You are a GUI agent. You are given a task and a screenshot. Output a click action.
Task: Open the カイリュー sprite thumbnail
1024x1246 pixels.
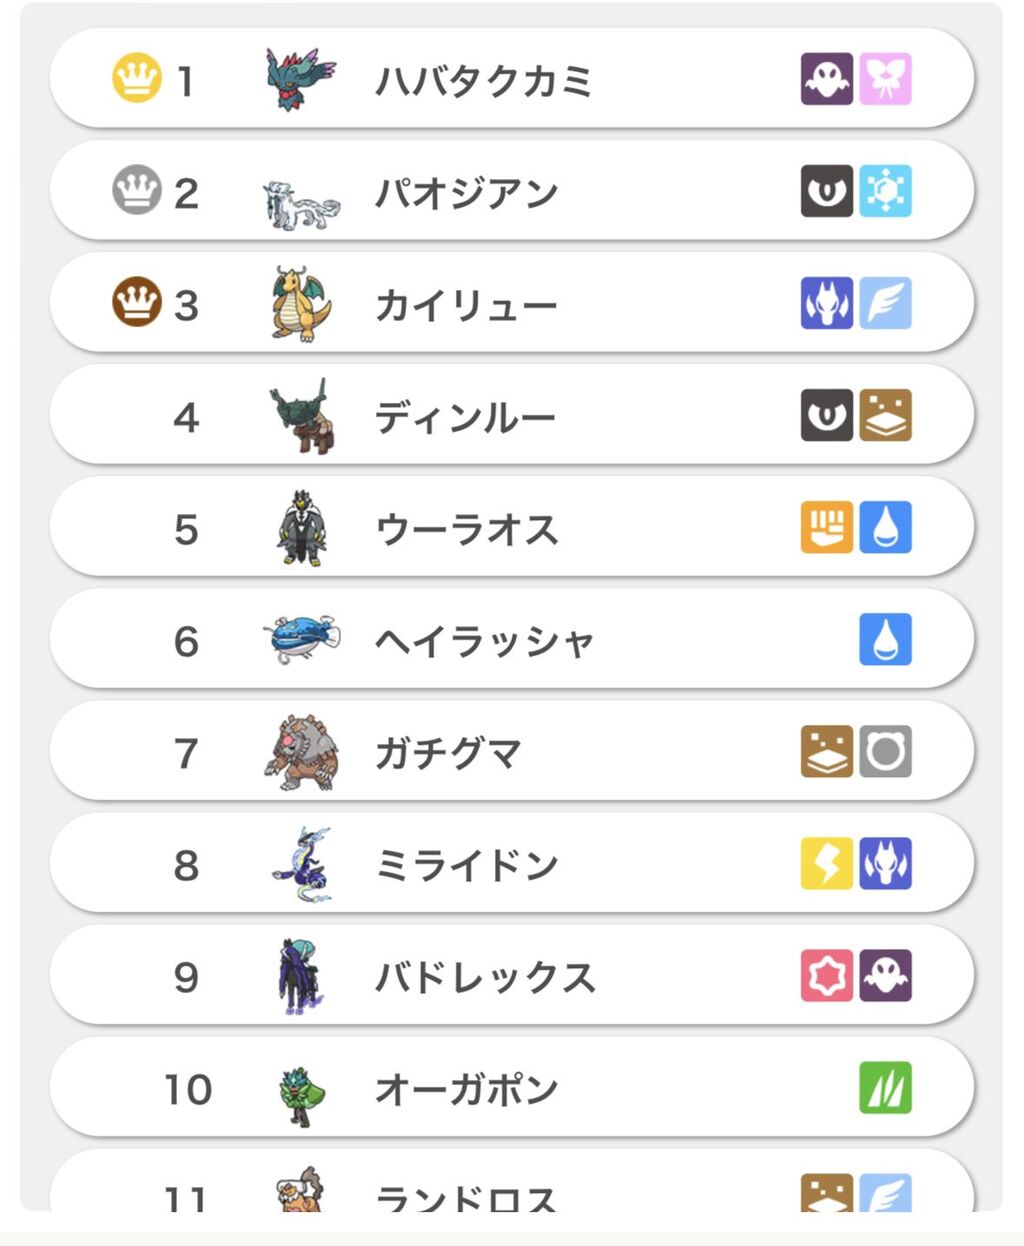300,304
